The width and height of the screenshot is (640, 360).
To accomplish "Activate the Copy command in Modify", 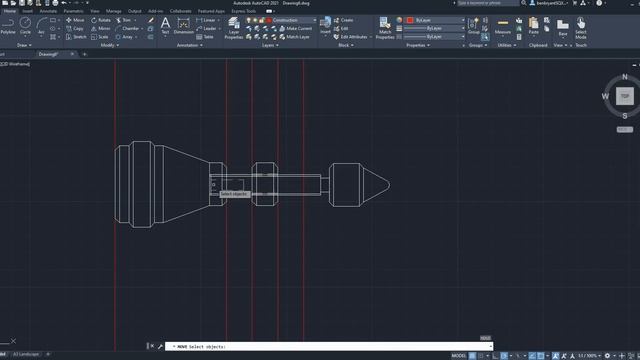I will tap(75, 29).
